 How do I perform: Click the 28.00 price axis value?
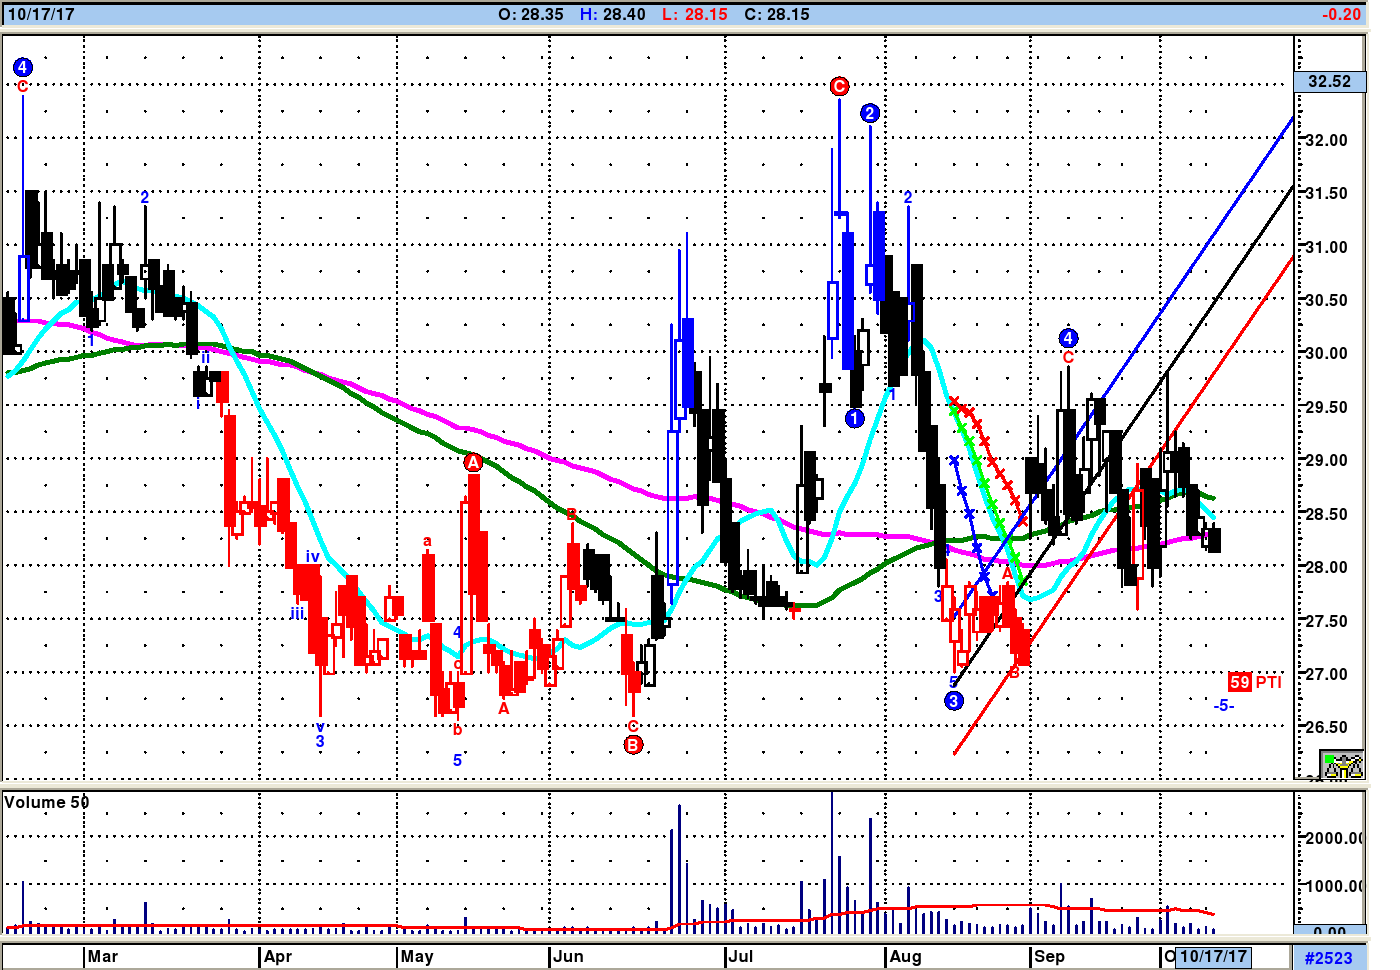coord(1327,567)
